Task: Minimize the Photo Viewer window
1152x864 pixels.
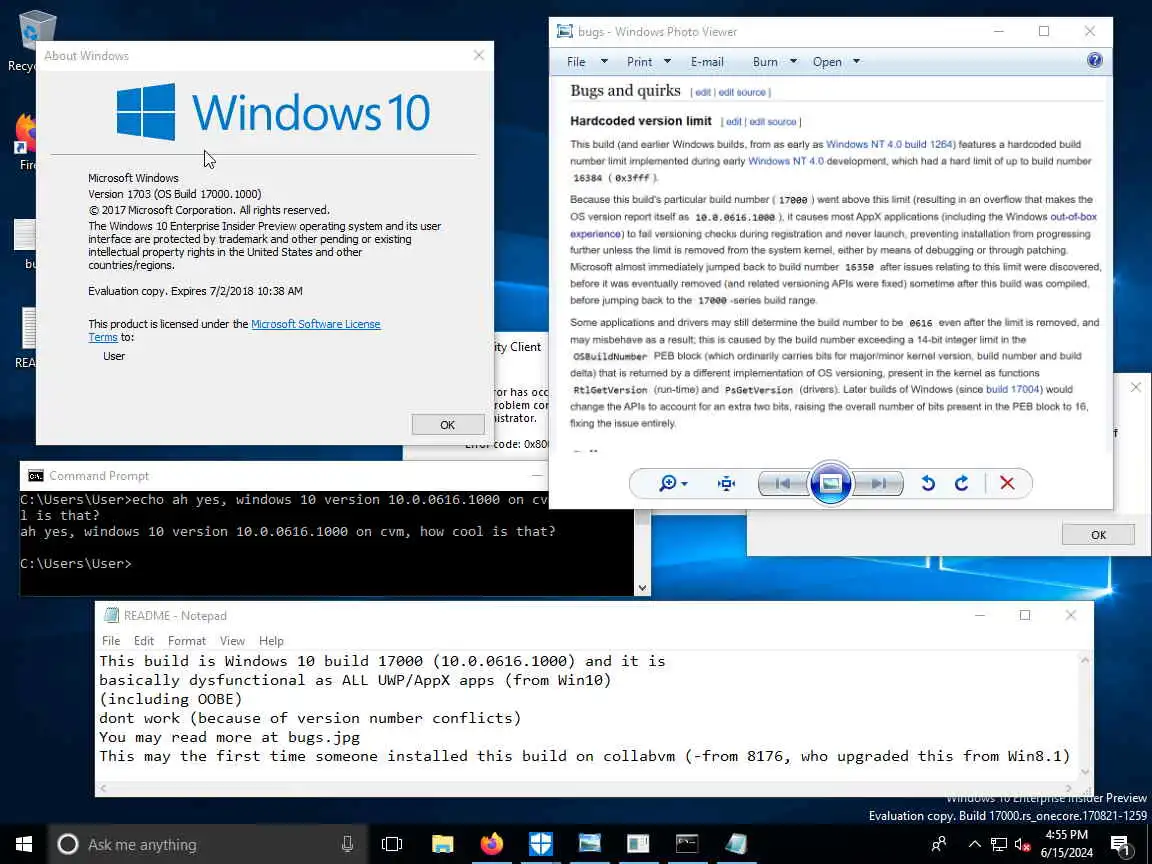Action: [998, 31]
